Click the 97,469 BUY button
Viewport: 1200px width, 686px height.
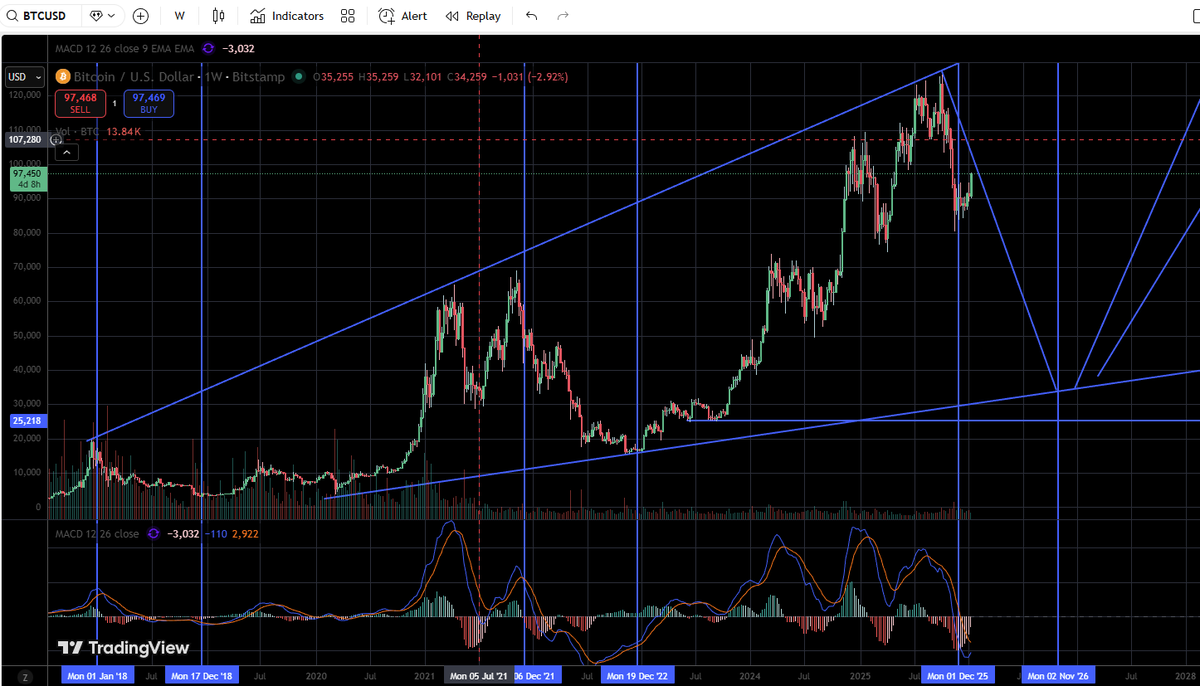[149, 103]
